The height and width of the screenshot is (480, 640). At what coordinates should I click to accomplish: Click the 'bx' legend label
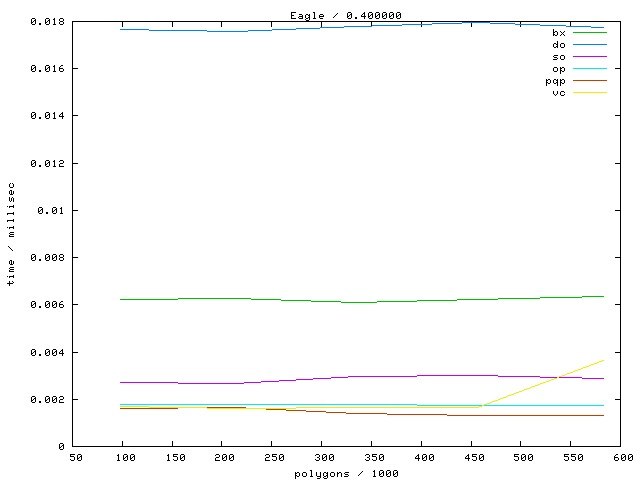558,33
